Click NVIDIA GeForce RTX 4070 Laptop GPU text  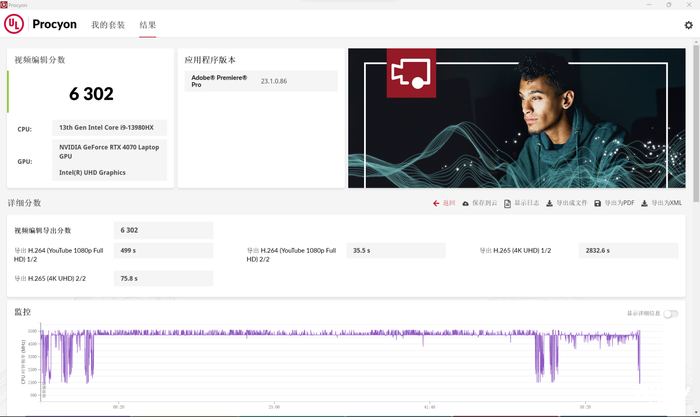[x=109, y=152]
